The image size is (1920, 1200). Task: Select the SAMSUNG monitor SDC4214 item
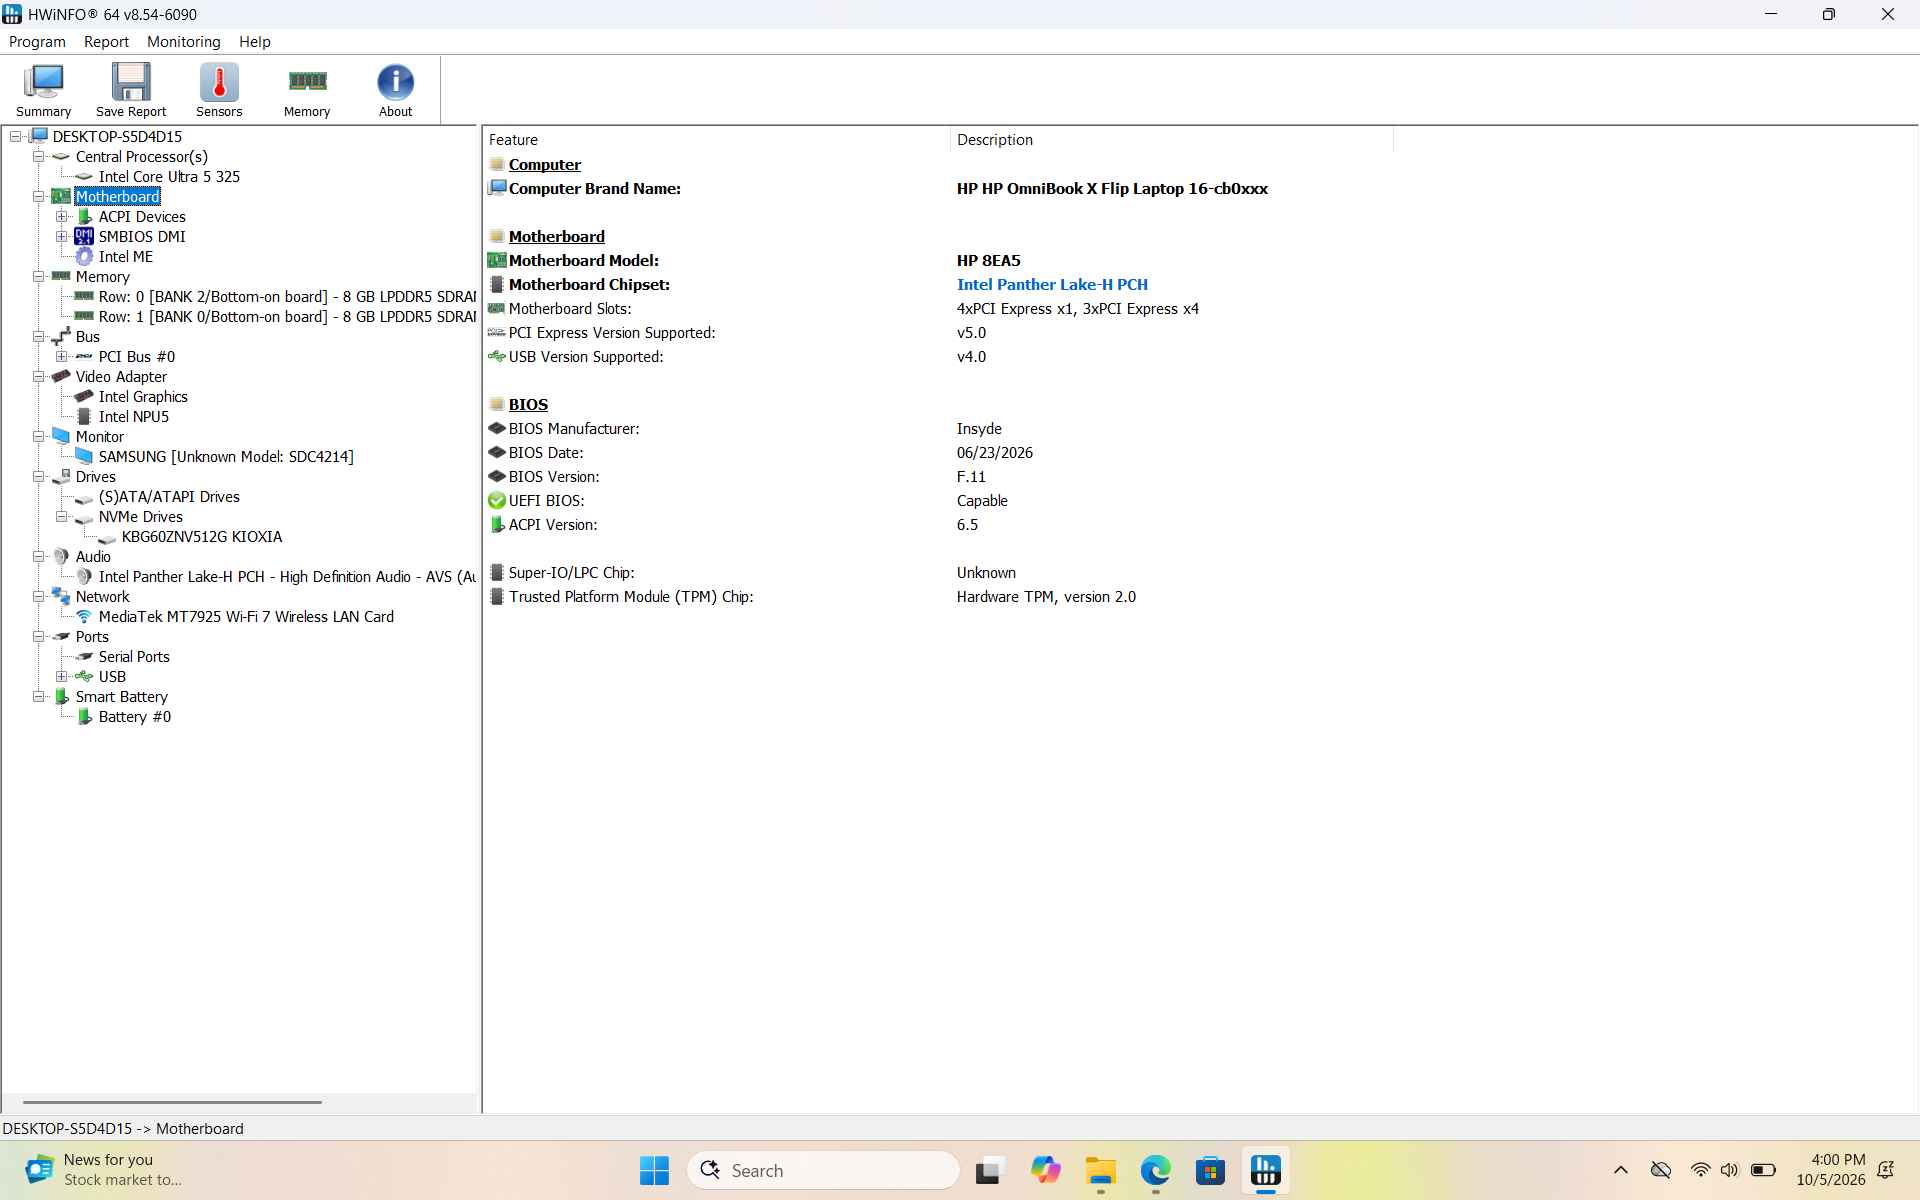point(226,457)
